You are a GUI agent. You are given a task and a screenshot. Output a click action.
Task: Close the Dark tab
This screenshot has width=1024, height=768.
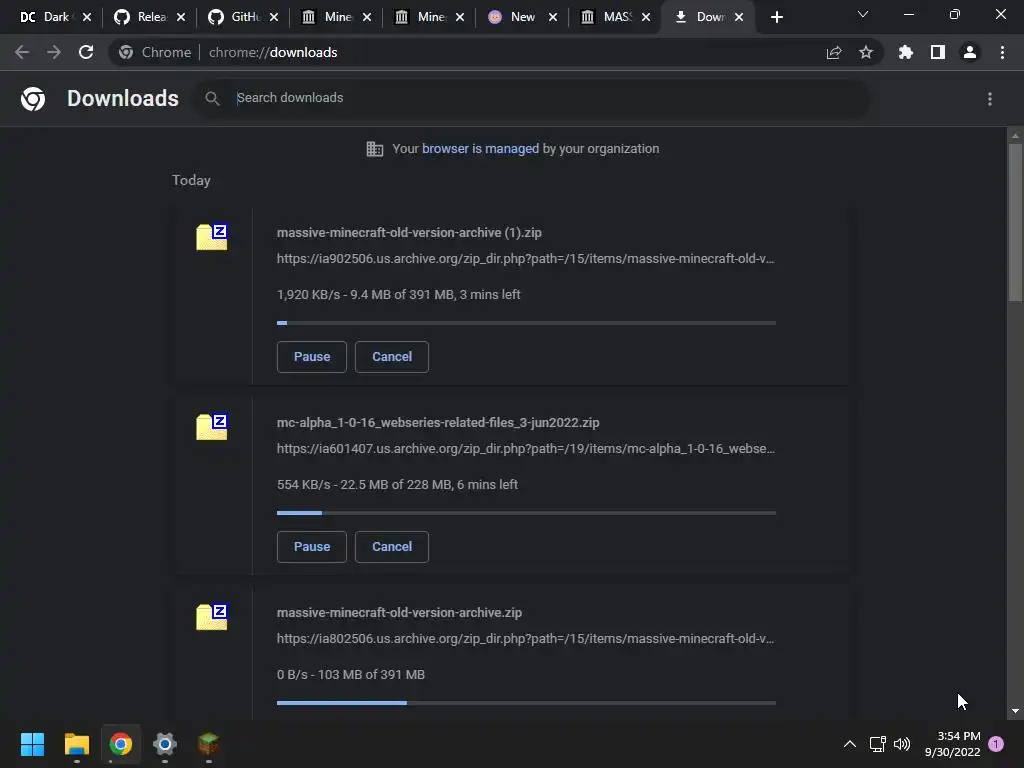tap(87, 17)
